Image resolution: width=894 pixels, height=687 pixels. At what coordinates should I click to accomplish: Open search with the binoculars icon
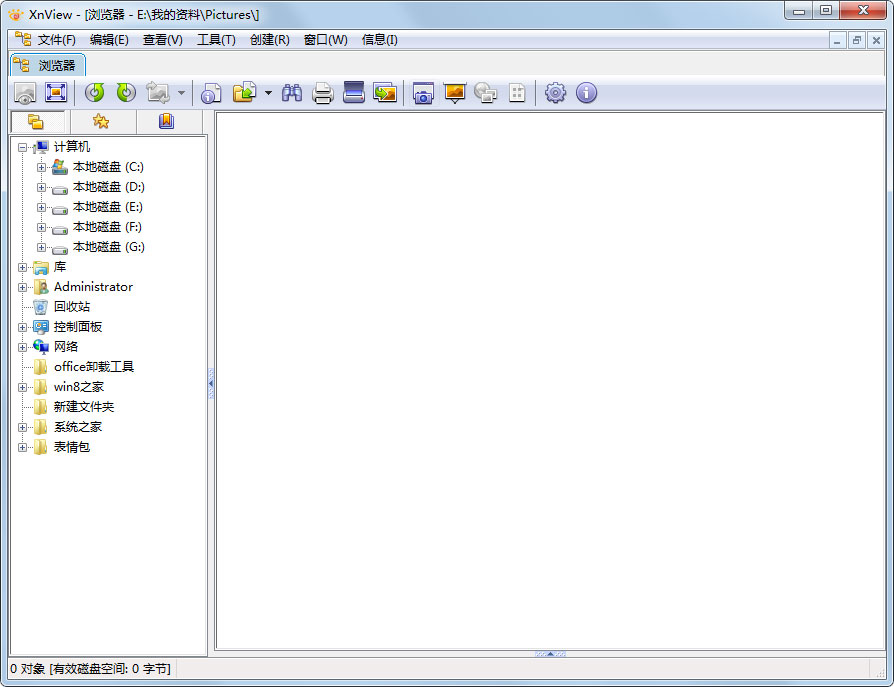tap(292, 93)
